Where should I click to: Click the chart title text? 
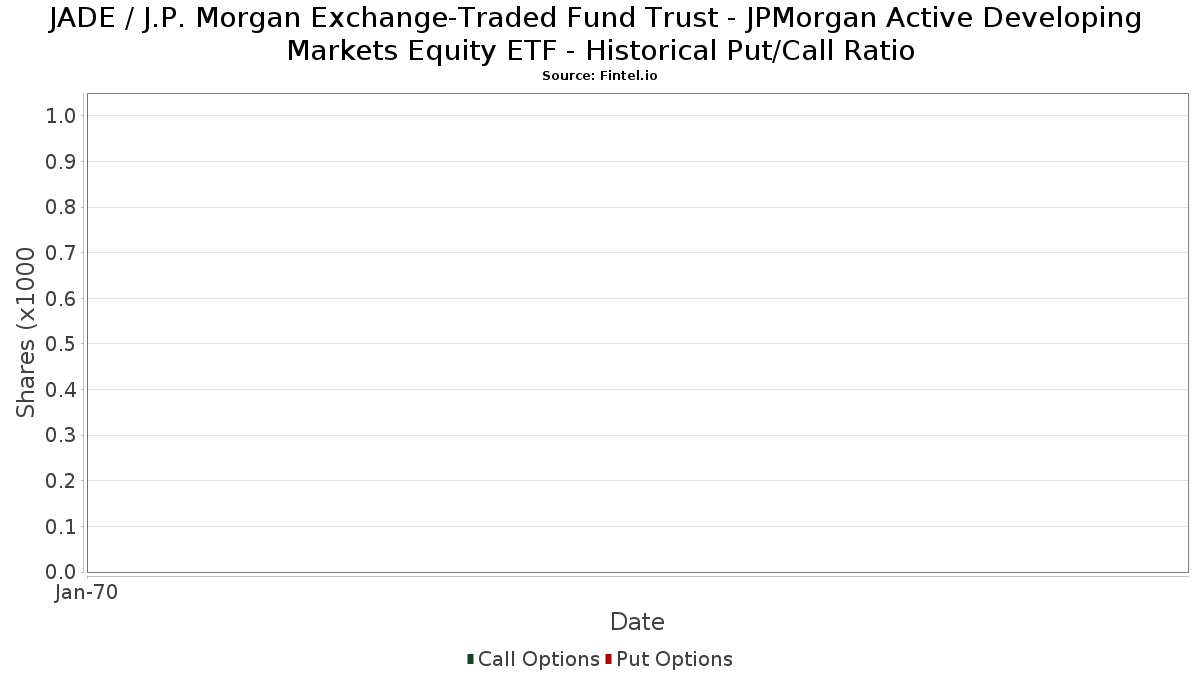click(600, 34)
